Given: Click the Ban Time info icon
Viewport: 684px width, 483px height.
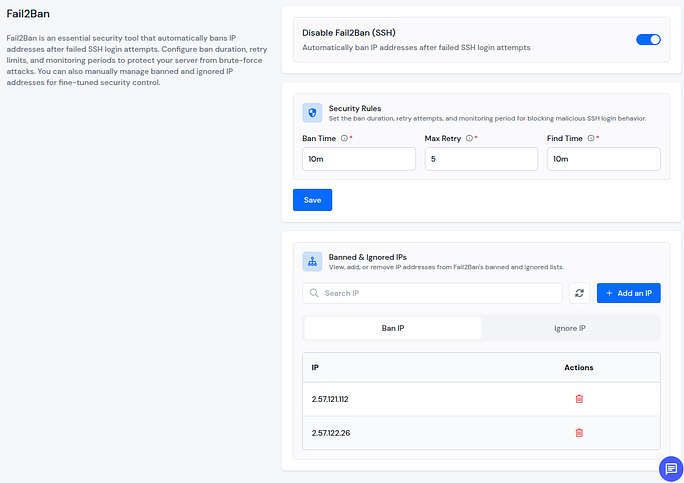Looking at the screenshot, I should [x=344, y=138].
